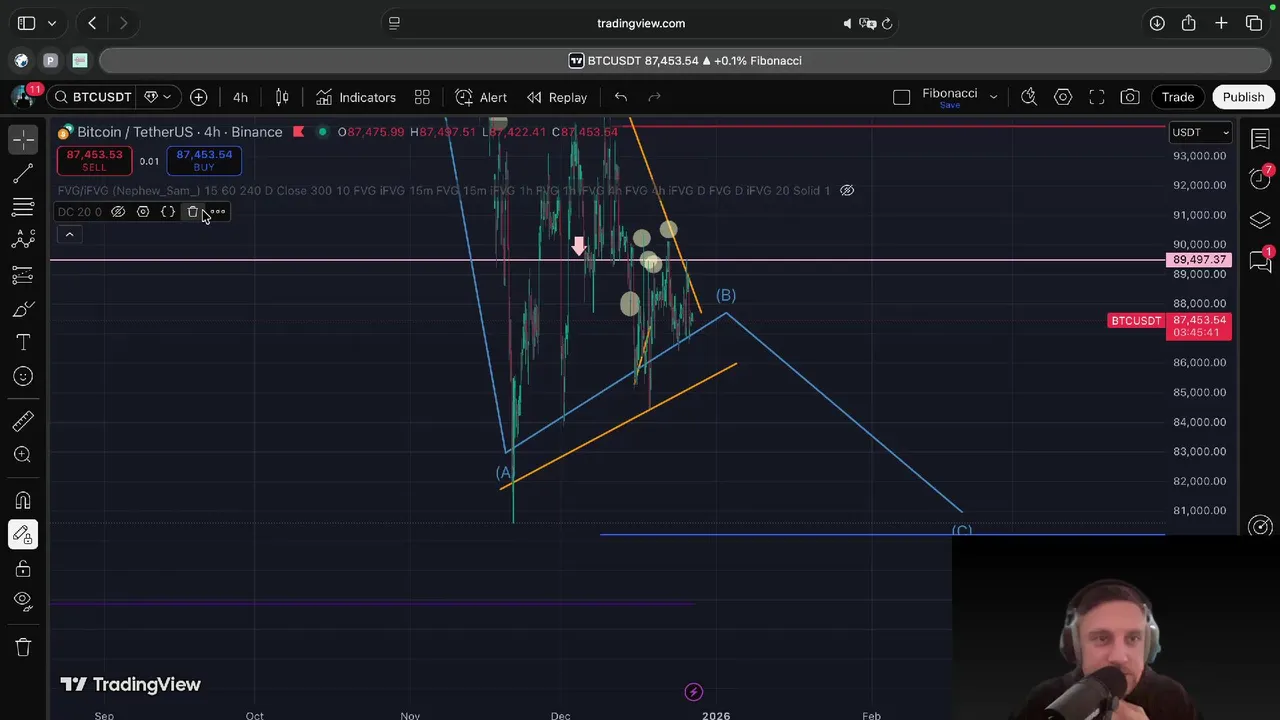Open the chart patterns tool group

pos(23,240)
